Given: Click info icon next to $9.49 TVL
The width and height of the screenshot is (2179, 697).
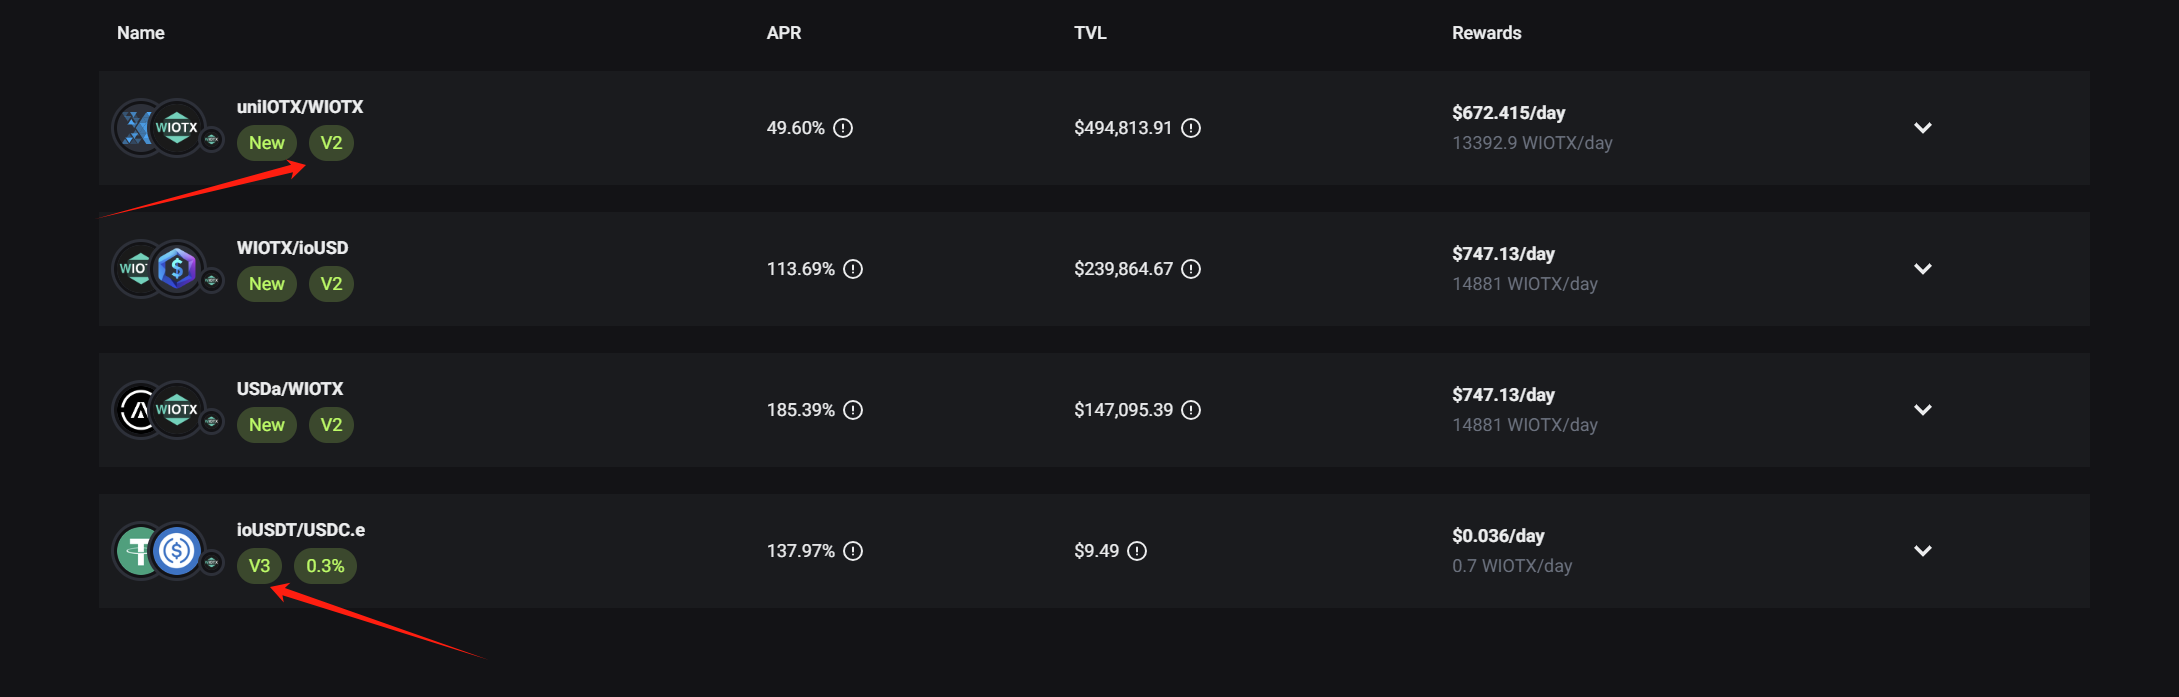Looking at the screenshot, I should pos(1137,551).
